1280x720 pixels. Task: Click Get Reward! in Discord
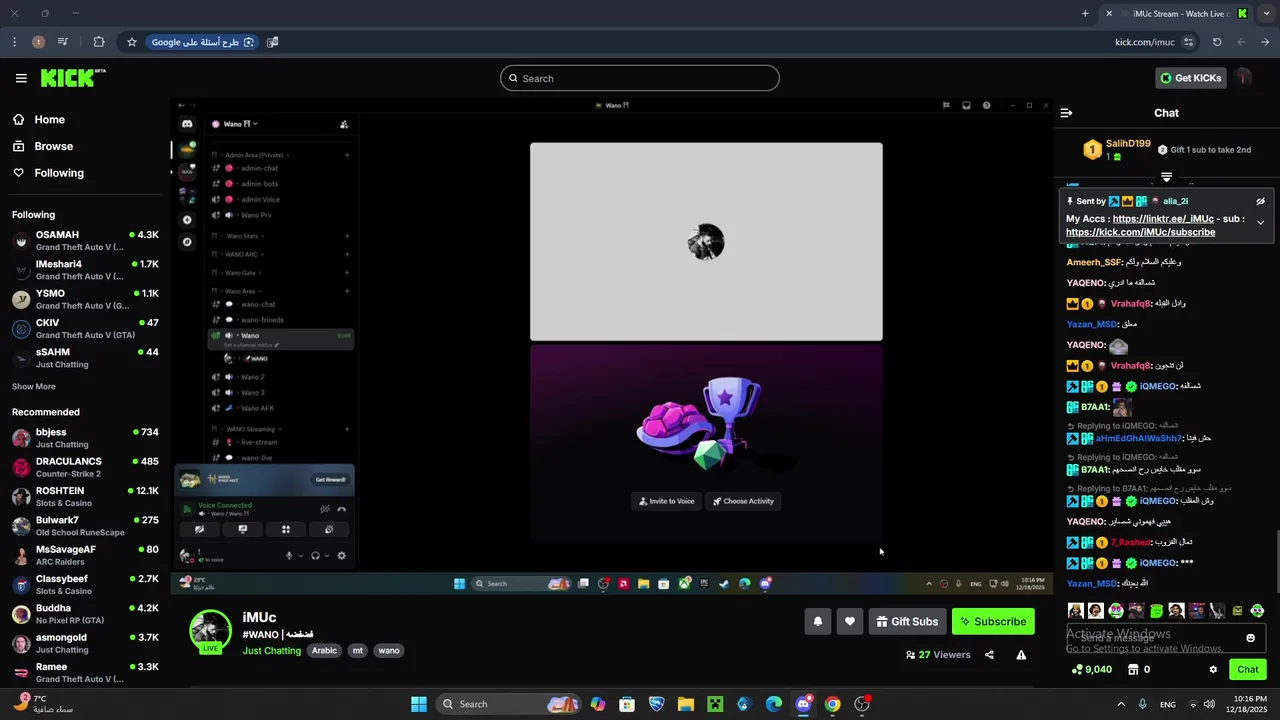pos(331,480)
